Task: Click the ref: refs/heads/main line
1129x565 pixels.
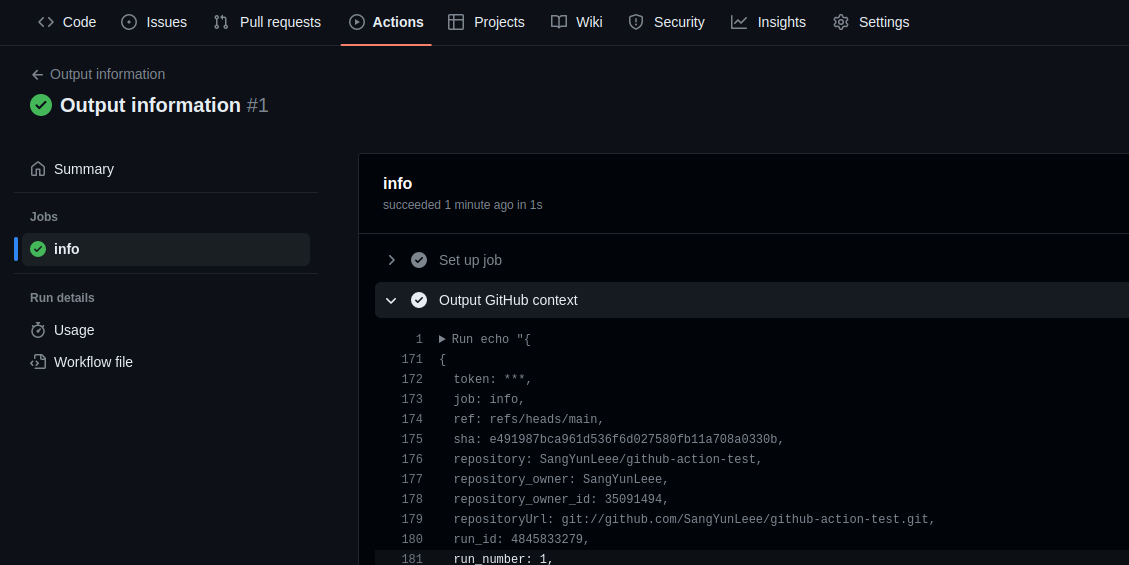Action: (528, 419)
